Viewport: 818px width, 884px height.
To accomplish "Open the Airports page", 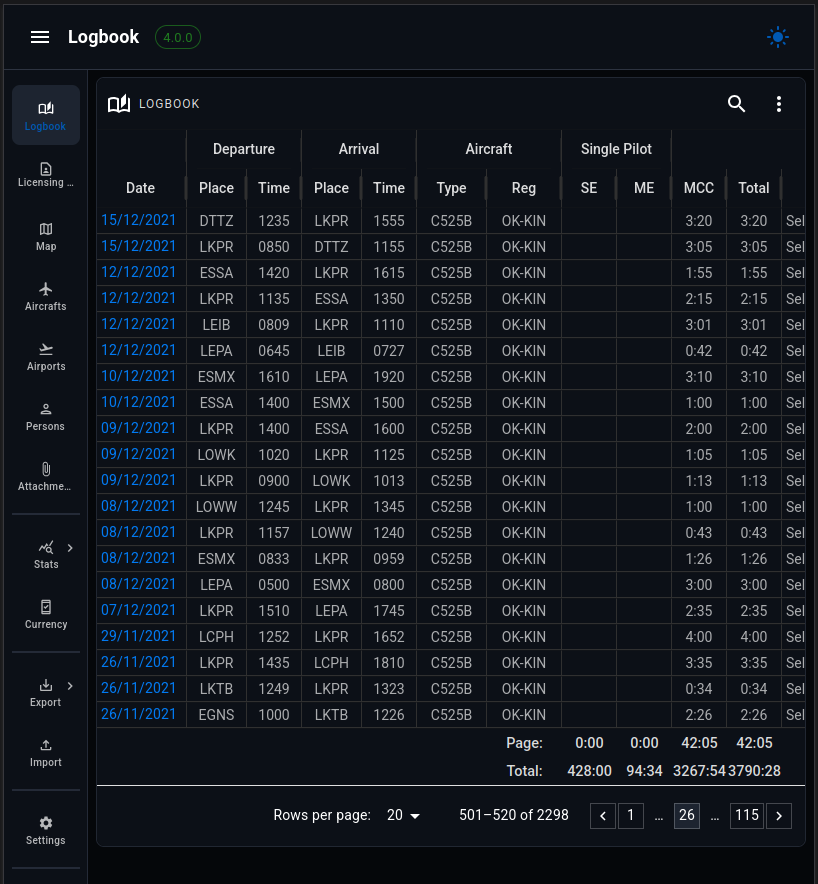I will click(x=46, y=356).
